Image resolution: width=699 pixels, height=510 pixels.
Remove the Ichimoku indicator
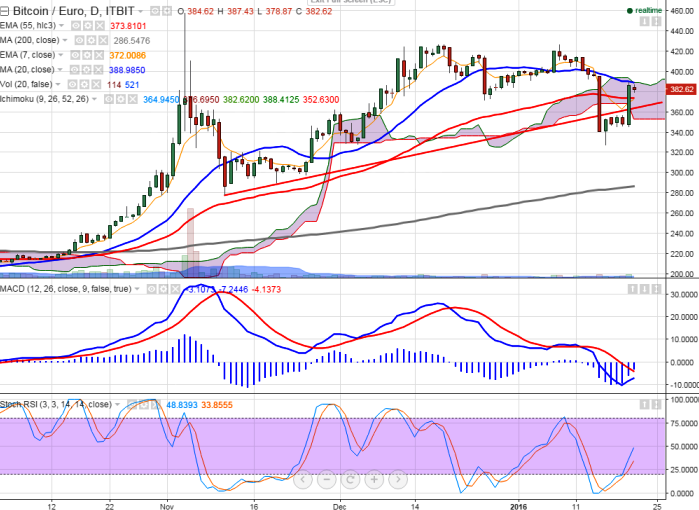133,99
